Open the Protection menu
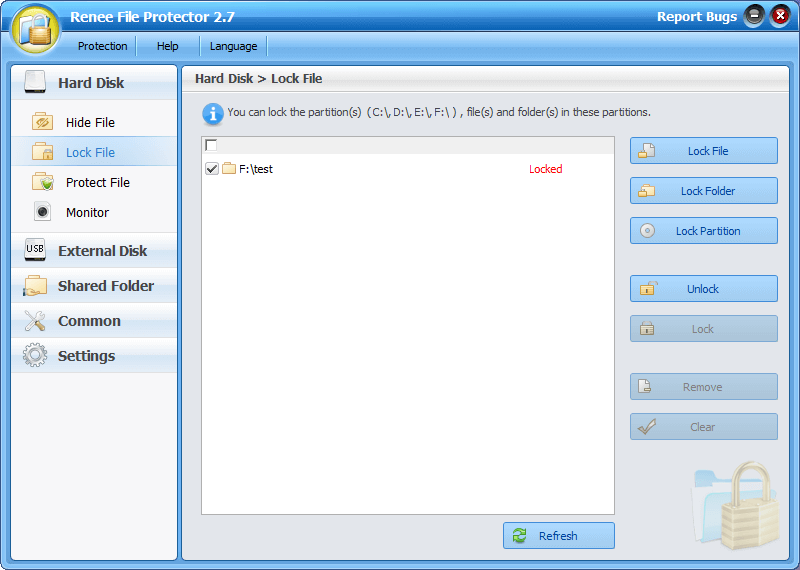Viewport: 800px width, 570px height. click(x=103, y=46)
